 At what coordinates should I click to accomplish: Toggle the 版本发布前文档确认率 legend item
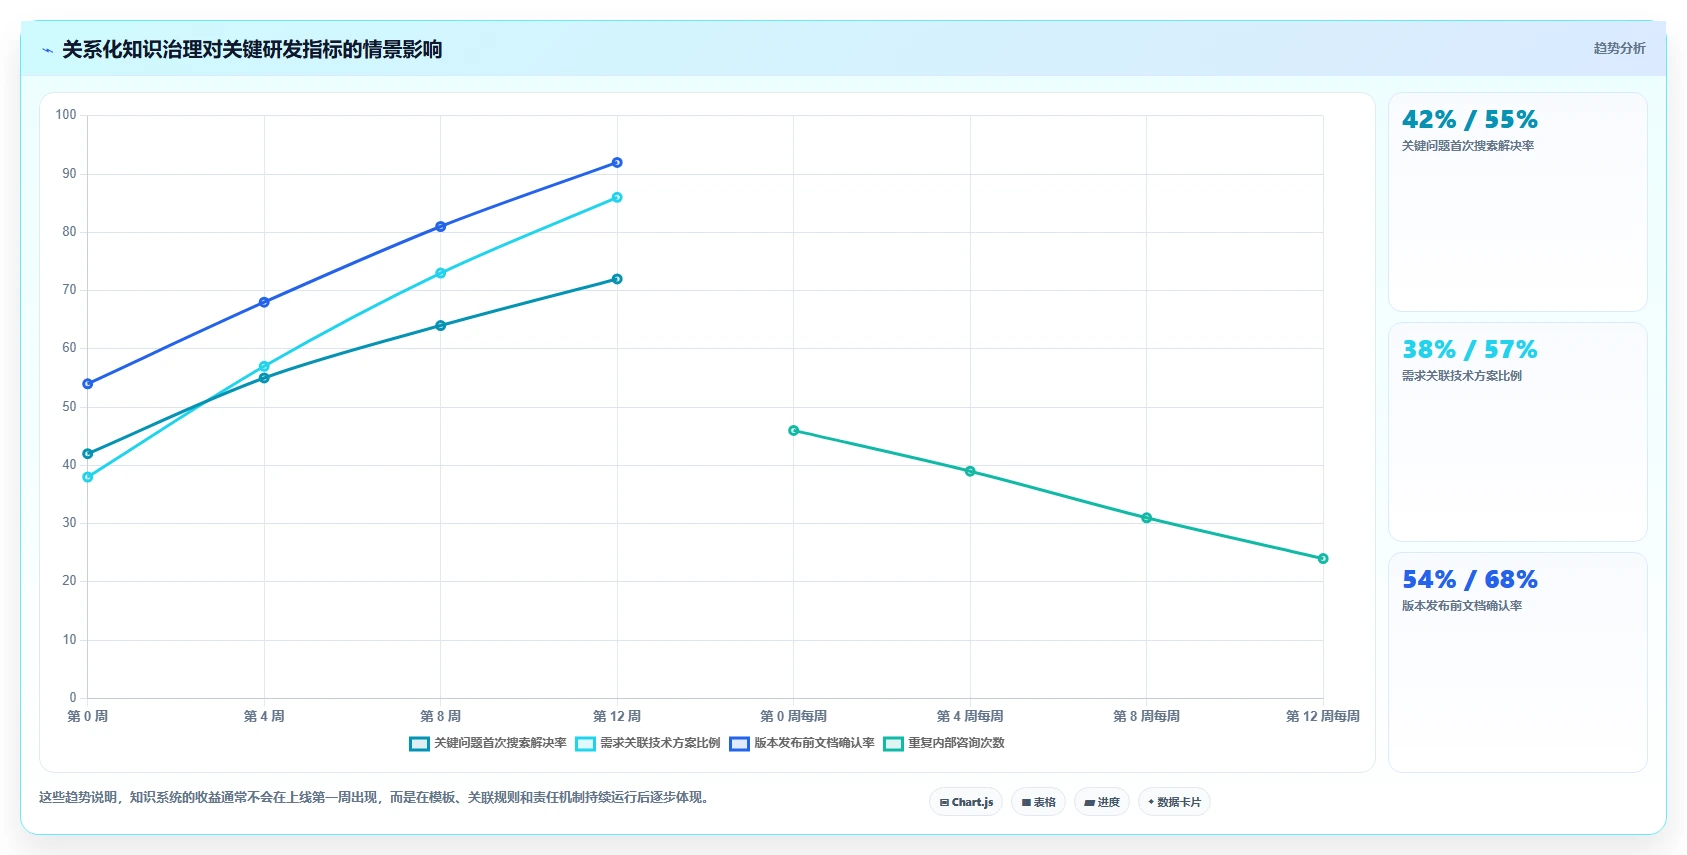pyautogui.click(x=802, y=743)
